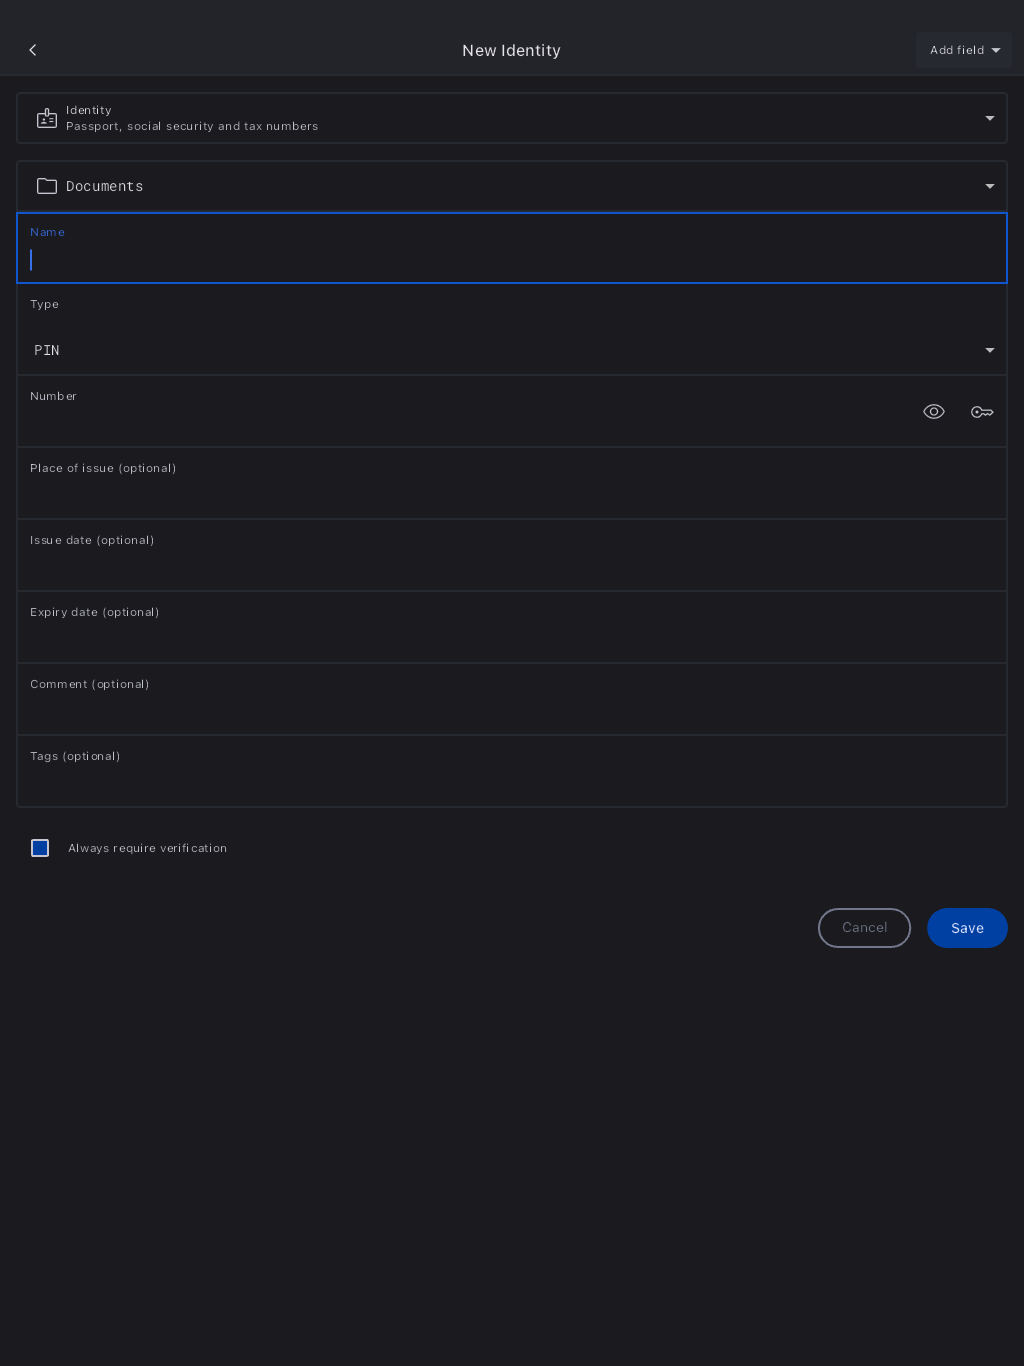
Task: Save the new identity
Action: pyautogui.click(x=967, y=928)
